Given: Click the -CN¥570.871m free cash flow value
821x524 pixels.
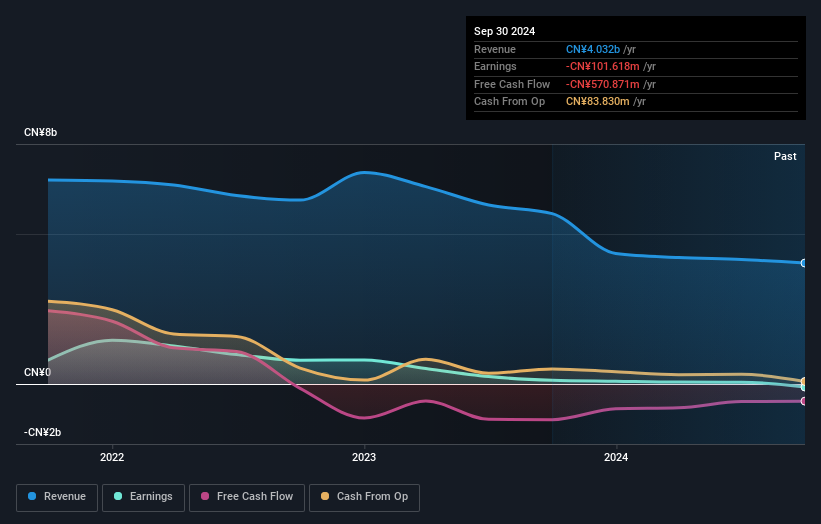Looking at the screenshot, I should click(602, 84).
